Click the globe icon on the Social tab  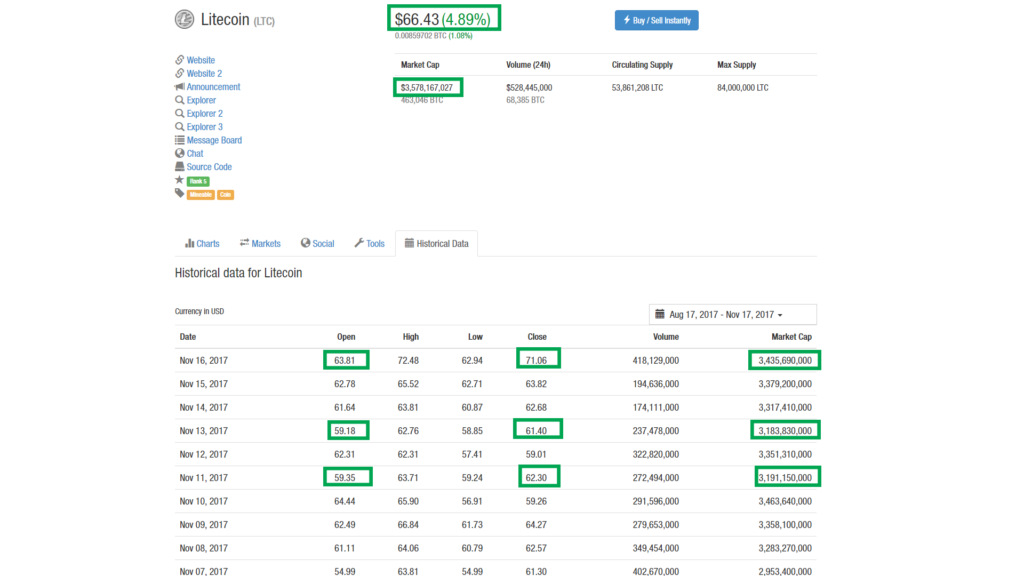pyautogui.click(x=303, y=243)
